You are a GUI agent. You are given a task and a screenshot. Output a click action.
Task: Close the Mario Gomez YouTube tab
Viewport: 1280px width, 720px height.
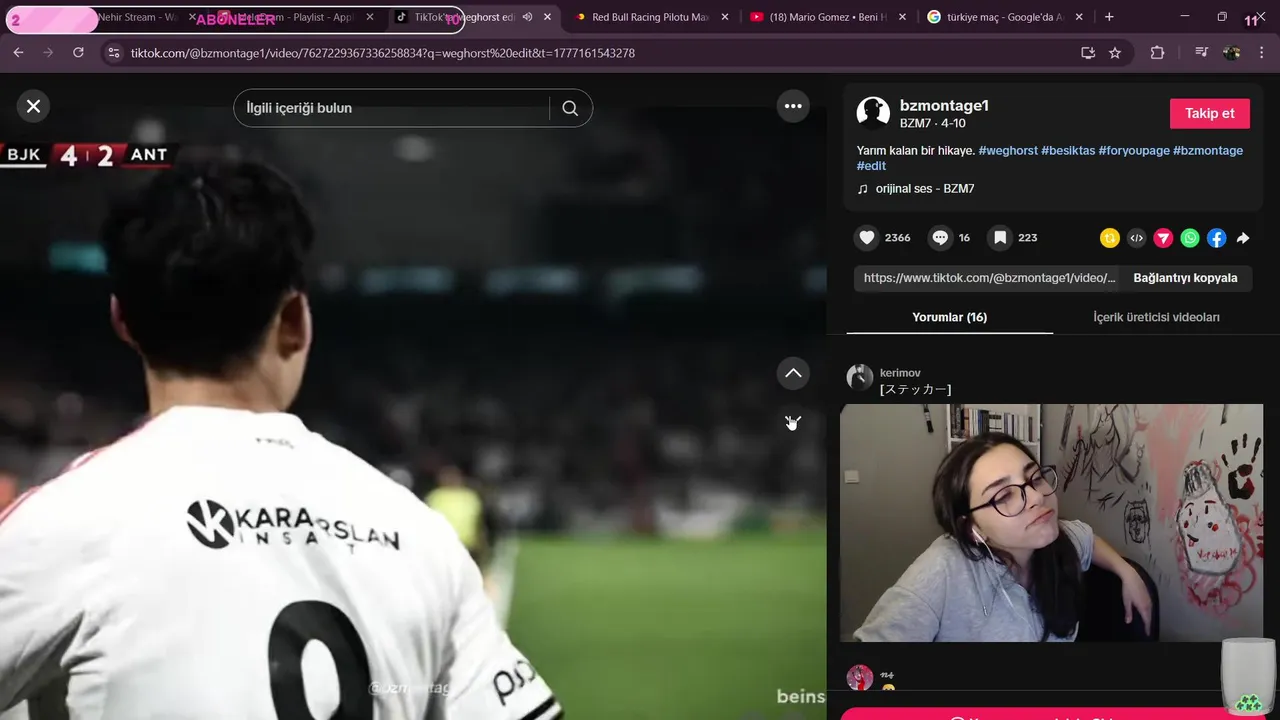(x=902, y=17)
